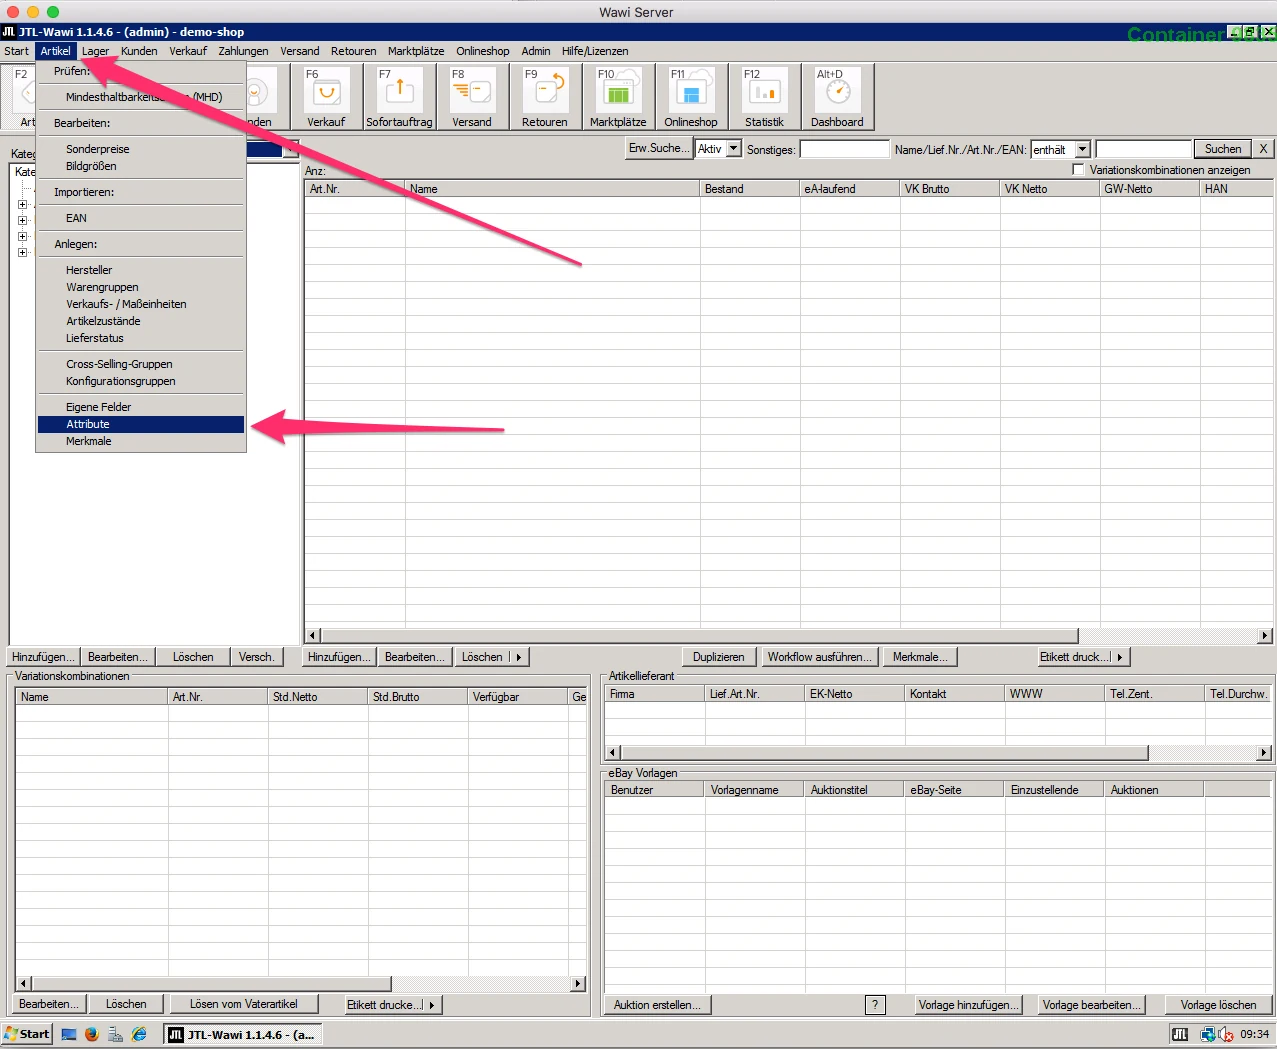Click the Duplizieren button

coord(719,657)
